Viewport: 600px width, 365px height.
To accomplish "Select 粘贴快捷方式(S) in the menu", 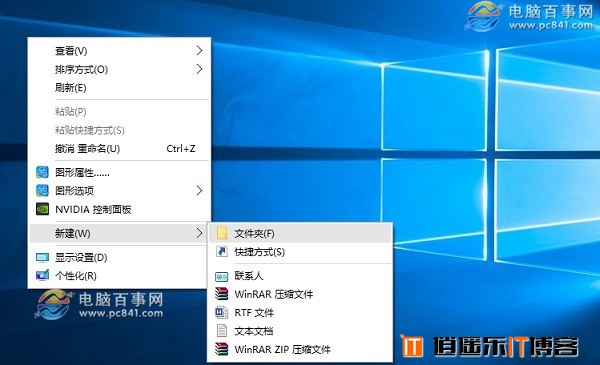I will 120,130.
